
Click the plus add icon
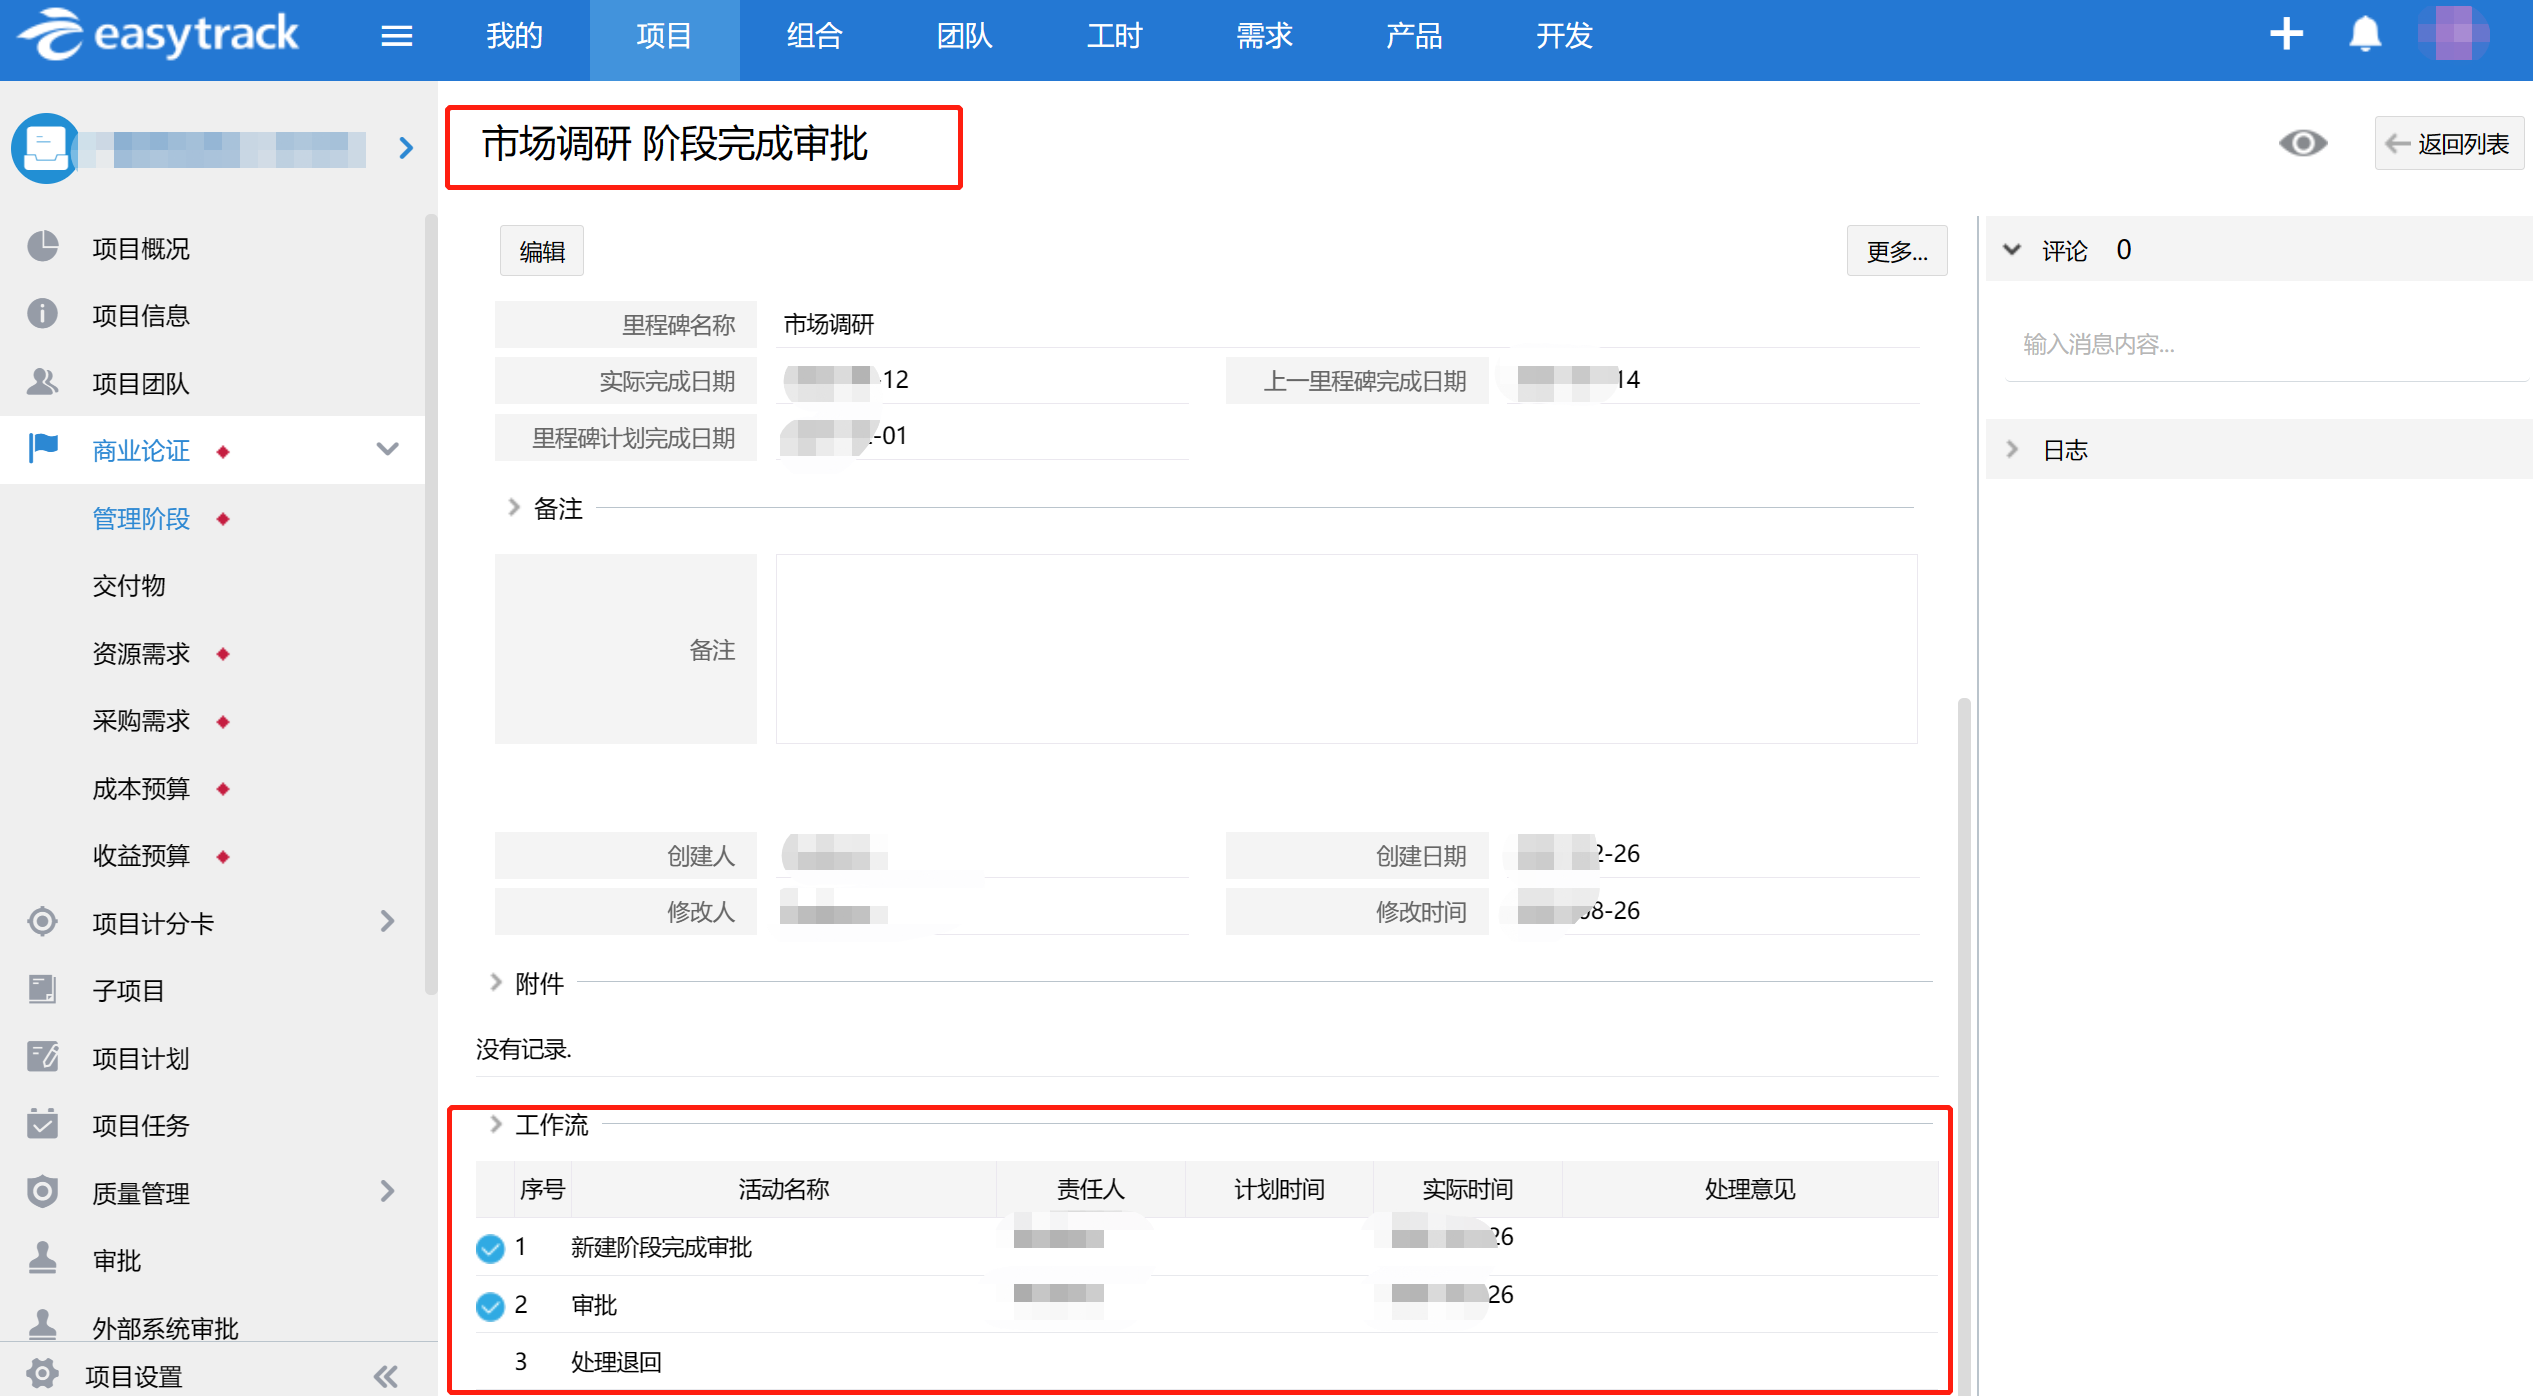[x=2286, y=35]
